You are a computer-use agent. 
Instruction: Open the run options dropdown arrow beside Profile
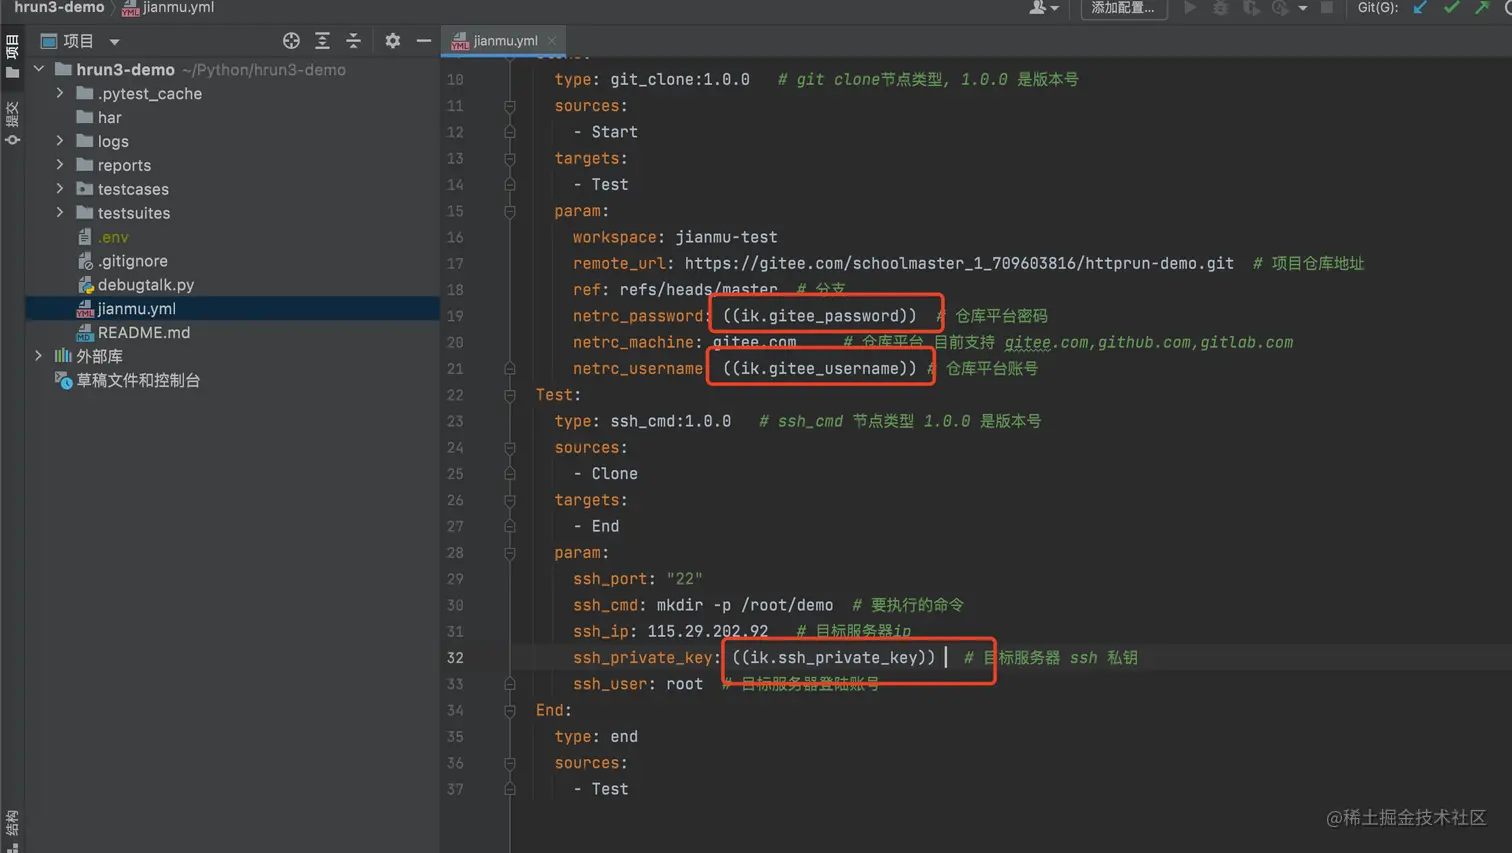1302,8
